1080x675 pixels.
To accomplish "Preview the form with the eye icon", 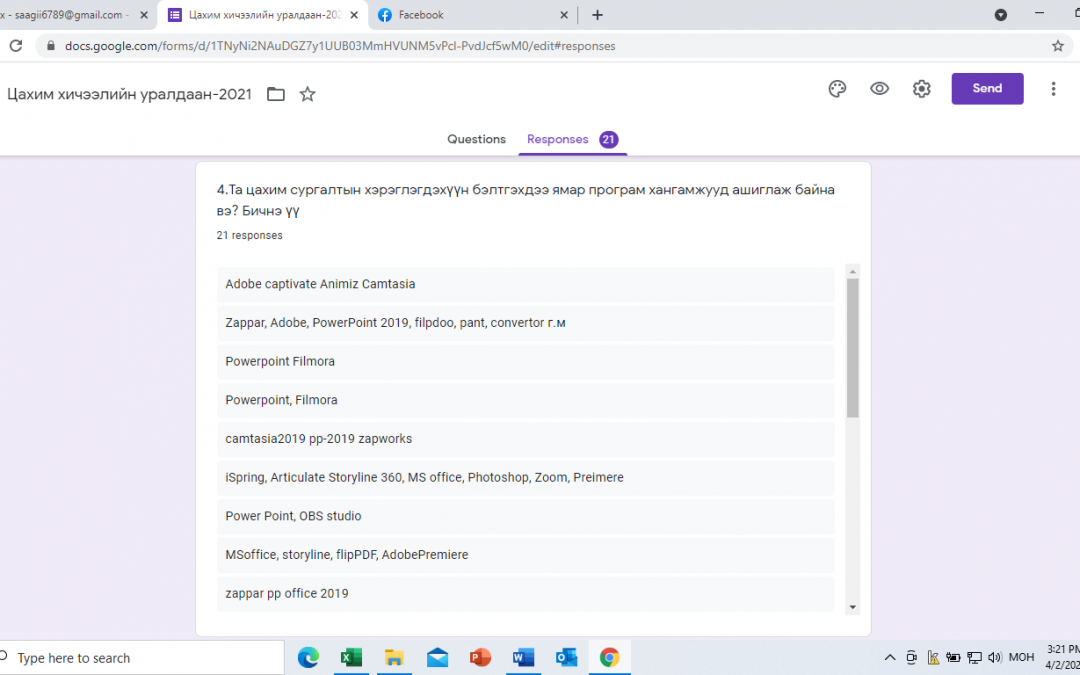I will [x=880, y=89].
